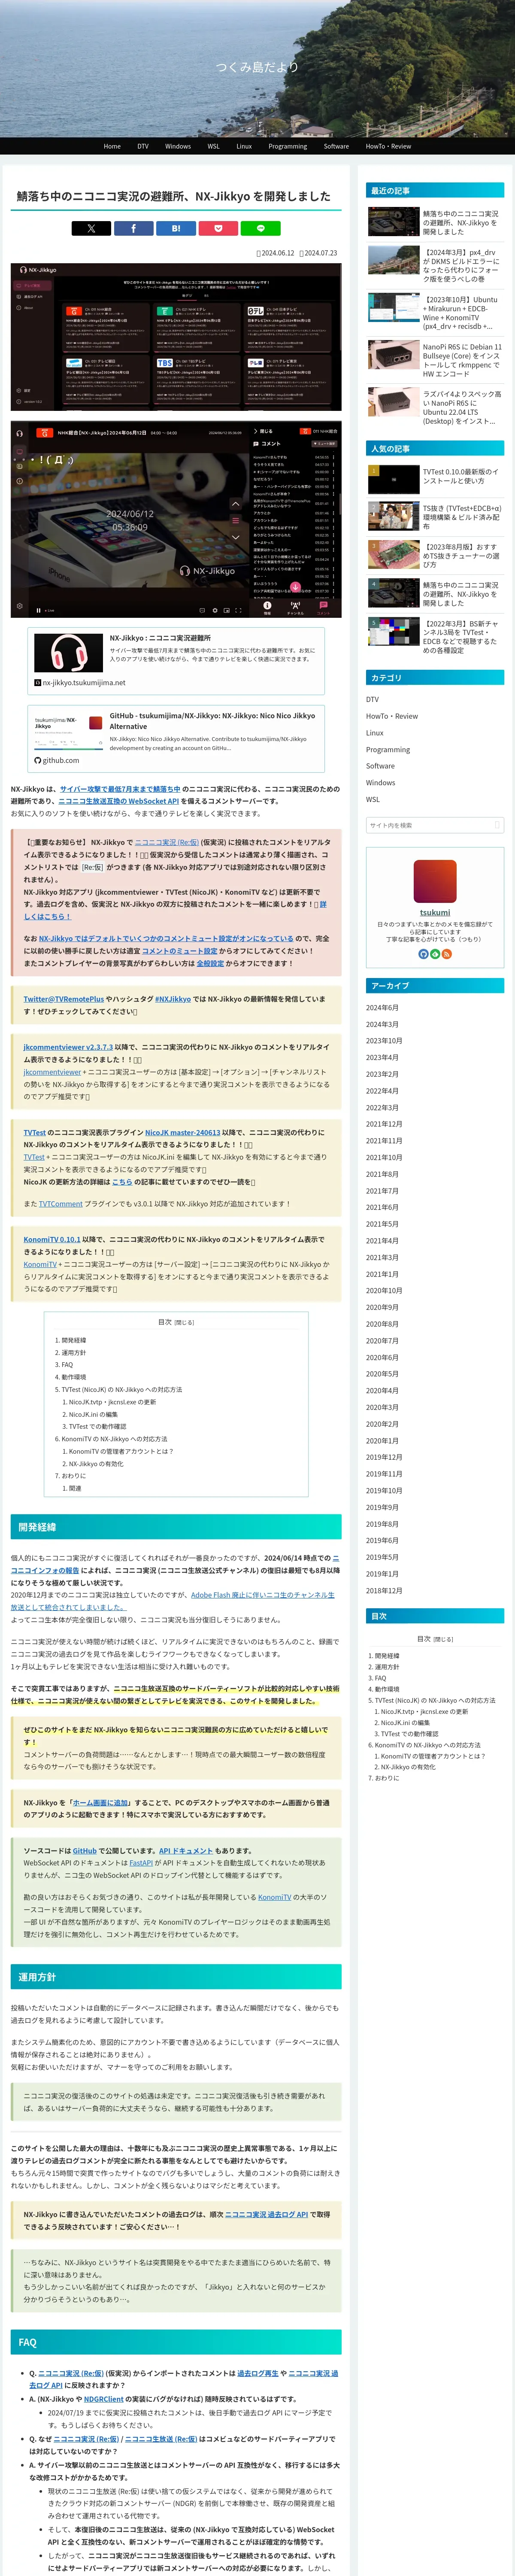This screenshot has width=515, height=2576.
Task: Open the 2019年12月 archive
Action: point(384,1457)
